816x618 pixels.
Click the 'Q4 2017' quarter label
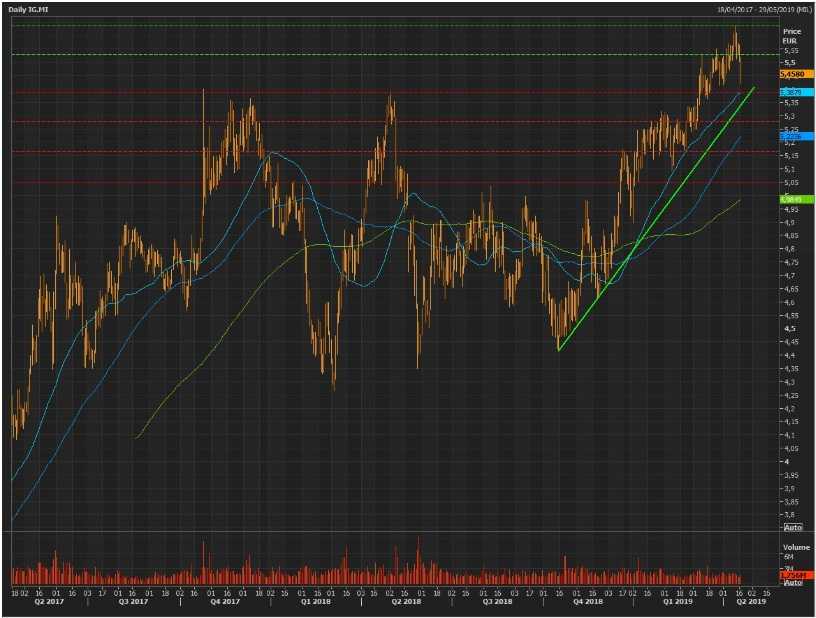click(x=225, y=602)
